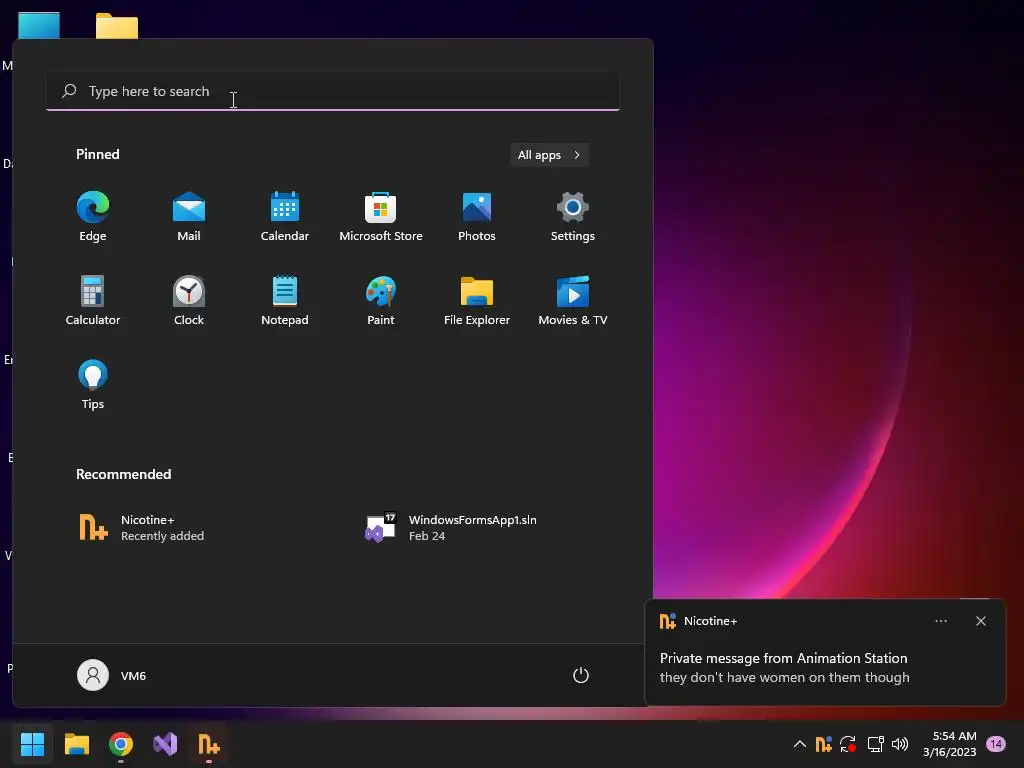Launch the Mail app

pyautogui.click(x=189, y=217)
